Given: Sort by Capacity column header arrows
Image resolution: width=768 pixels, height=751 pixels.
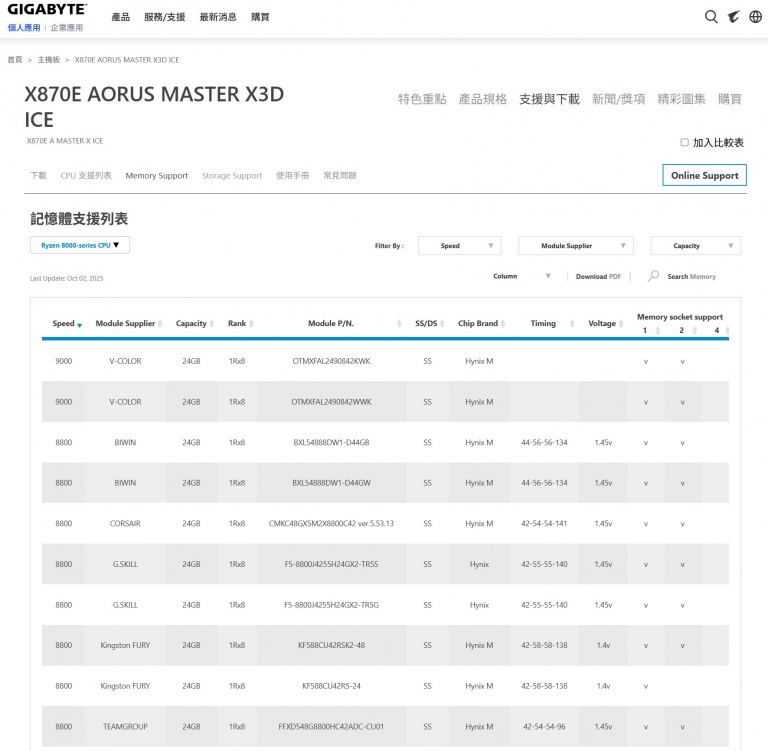Looking at the screenshot, I should click(x=213, y=324).
